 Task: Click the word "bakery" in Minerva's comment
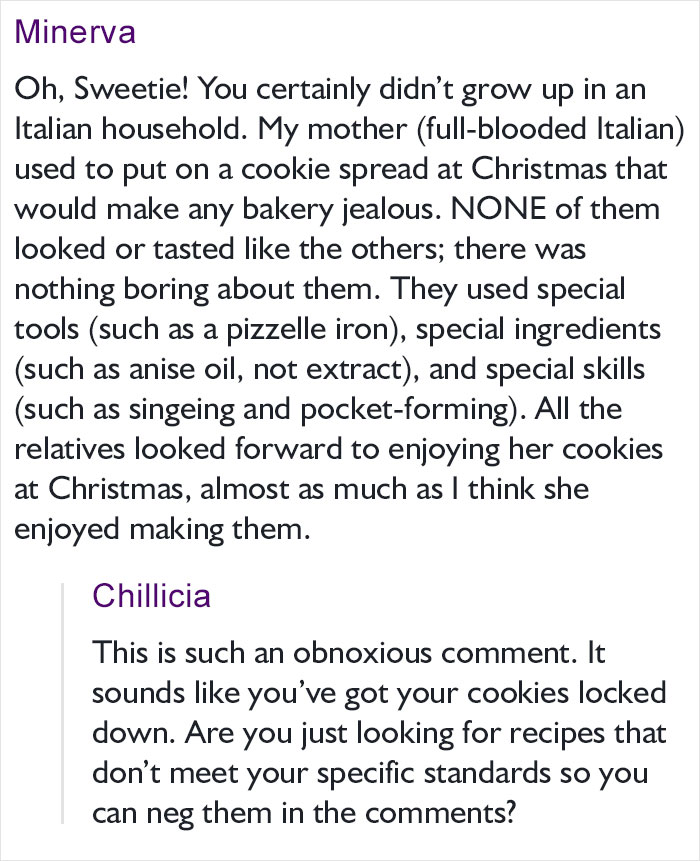click(x=288, y=210)
